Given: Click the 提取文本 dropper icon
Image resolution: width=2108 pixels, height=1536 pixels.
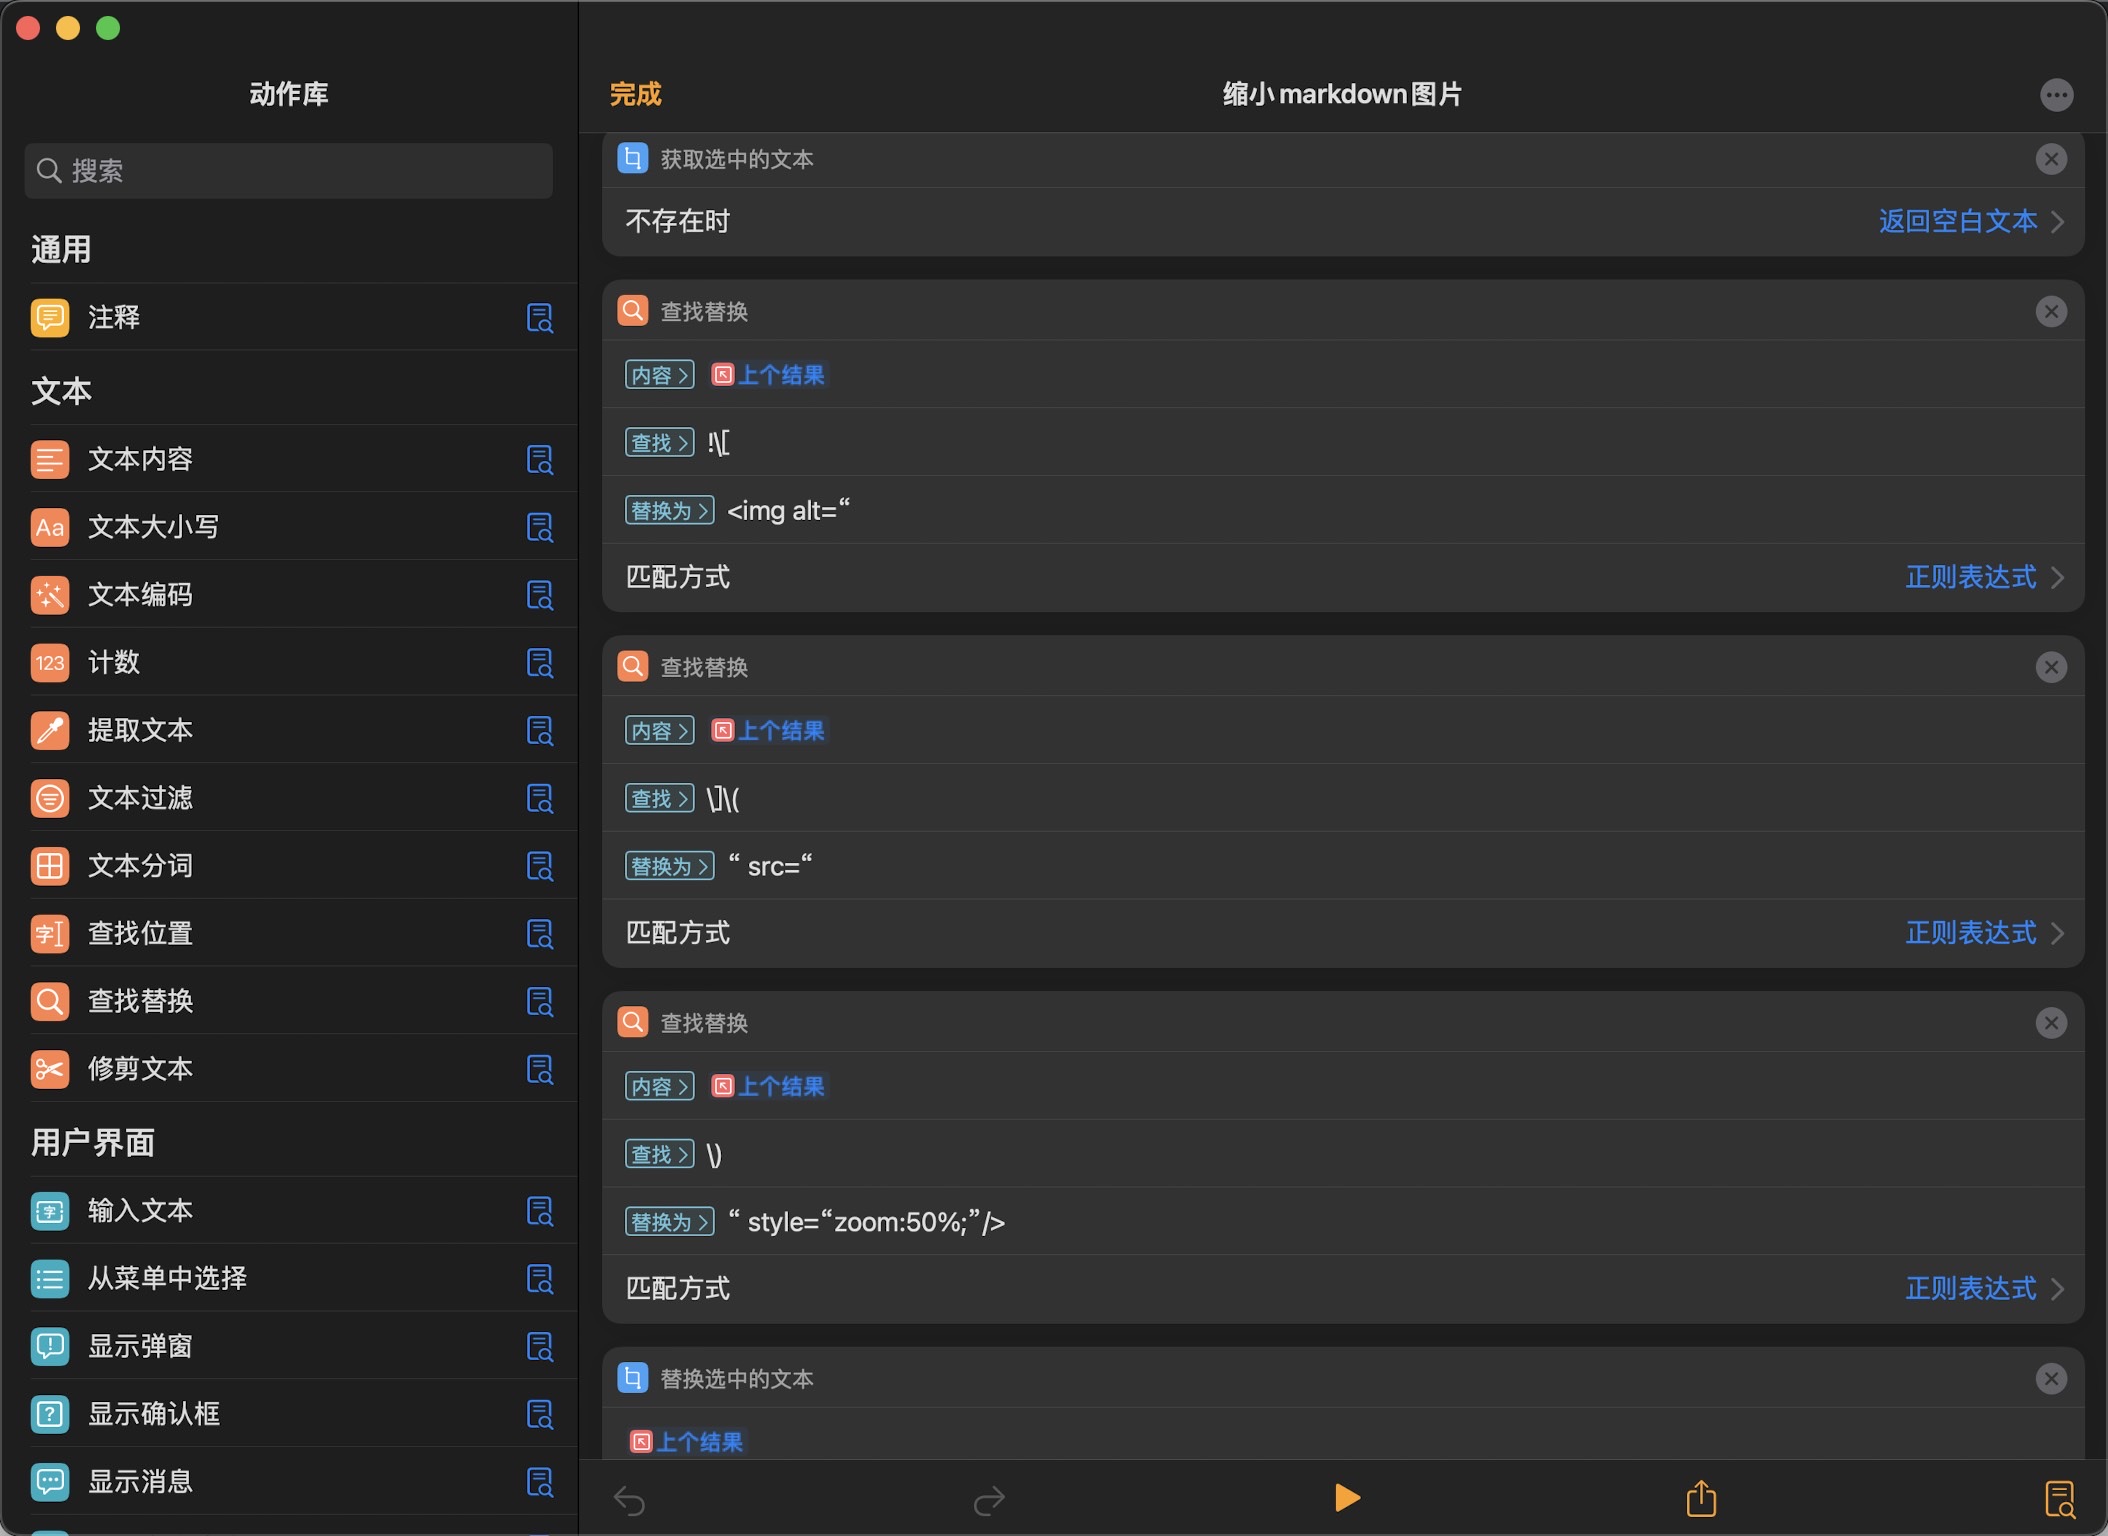Looking at the screenshot, I should click(50, 731).
